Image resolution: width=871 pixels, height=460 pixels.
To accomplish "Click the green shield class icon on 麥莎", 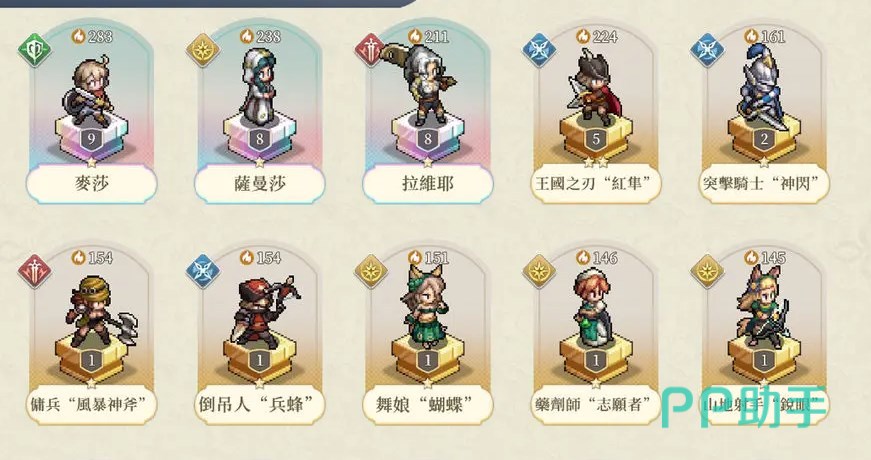I will pos(34,51).
